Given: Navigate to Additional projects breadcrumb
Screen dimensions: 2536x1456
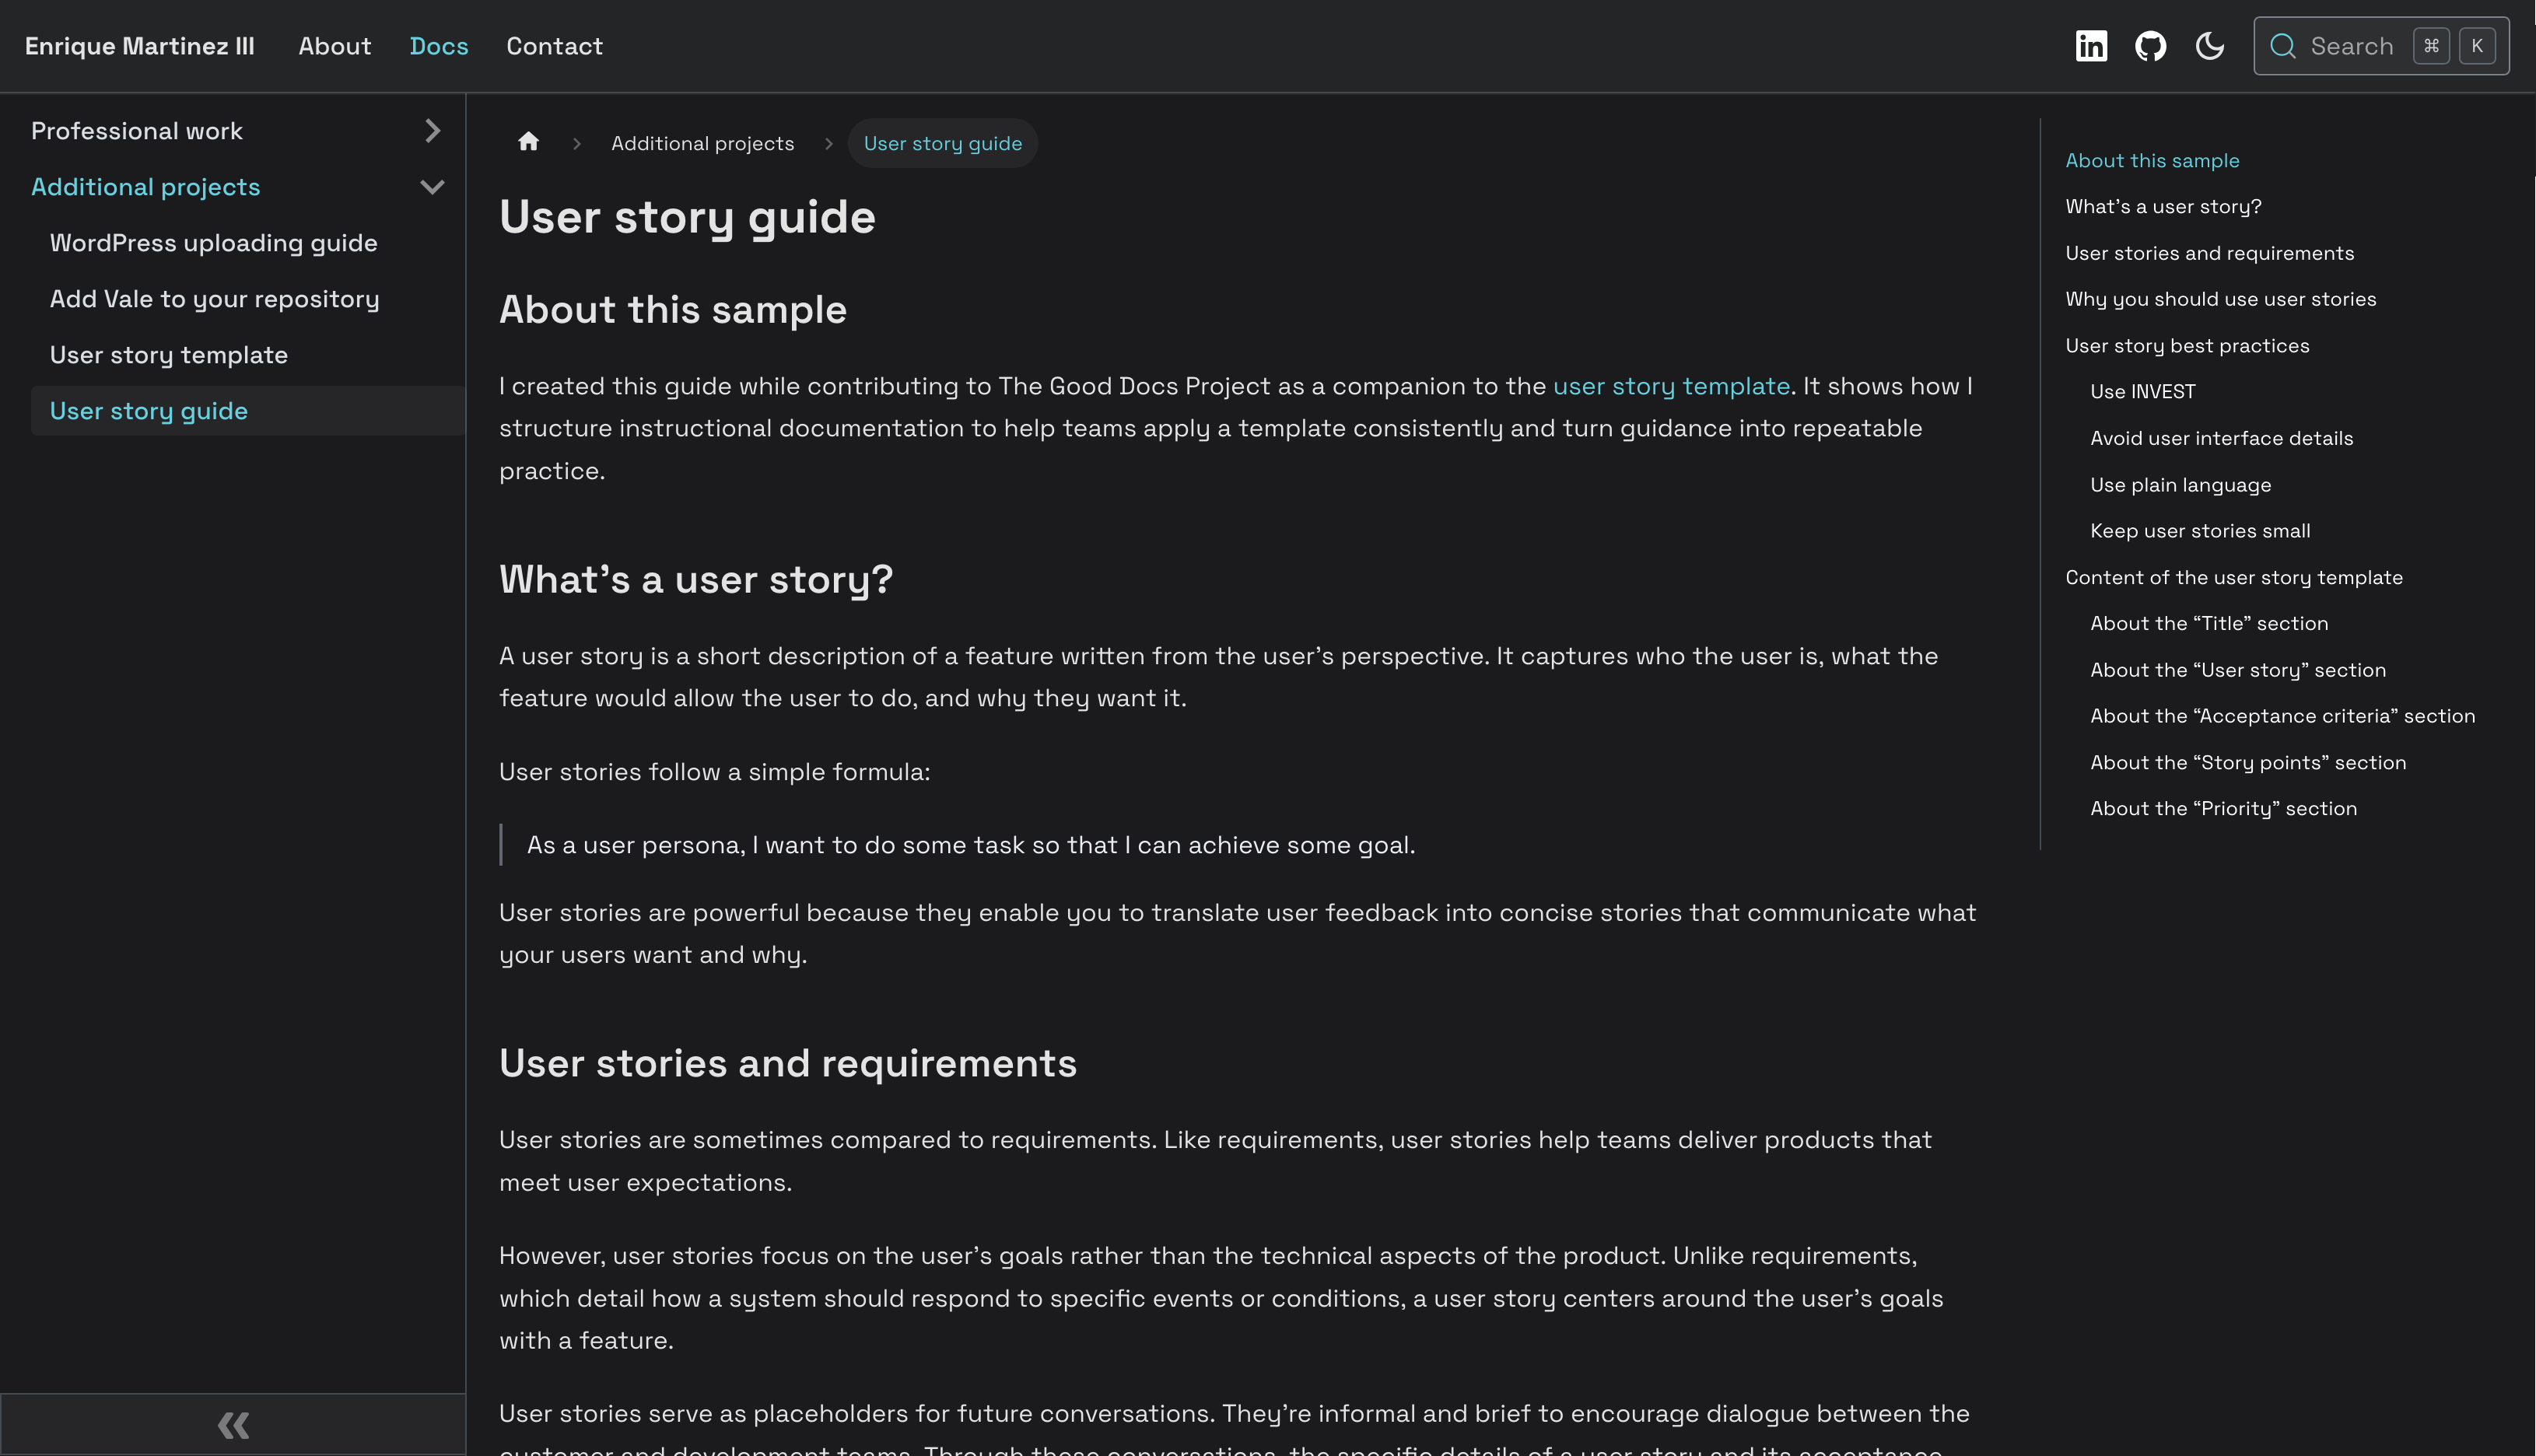Looking at the screenshot, I should (702, 143).
